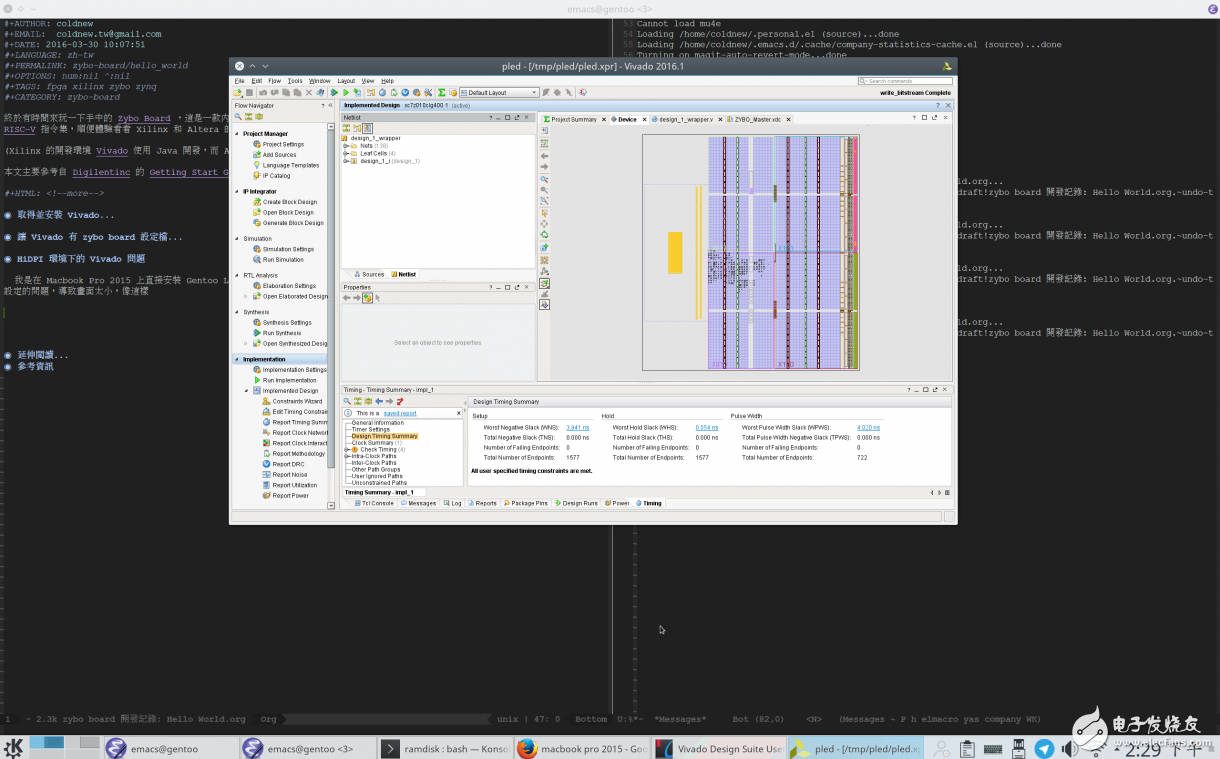Viewport: 1220px width, 759px height.
Task: Click the Sigma Project Summary toolbar icon
Action: 441,93
